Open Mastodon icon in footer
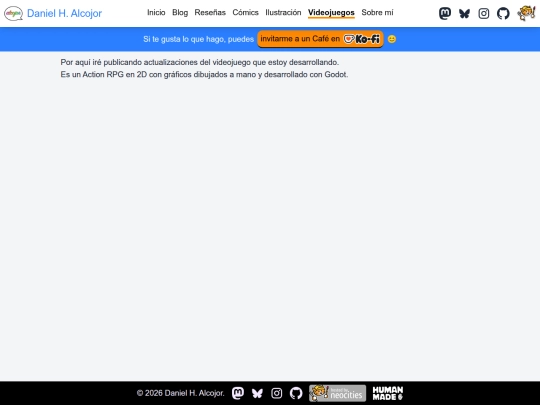Screen dimensions: 540x405 pyautogui.click(x=238, y=393)
